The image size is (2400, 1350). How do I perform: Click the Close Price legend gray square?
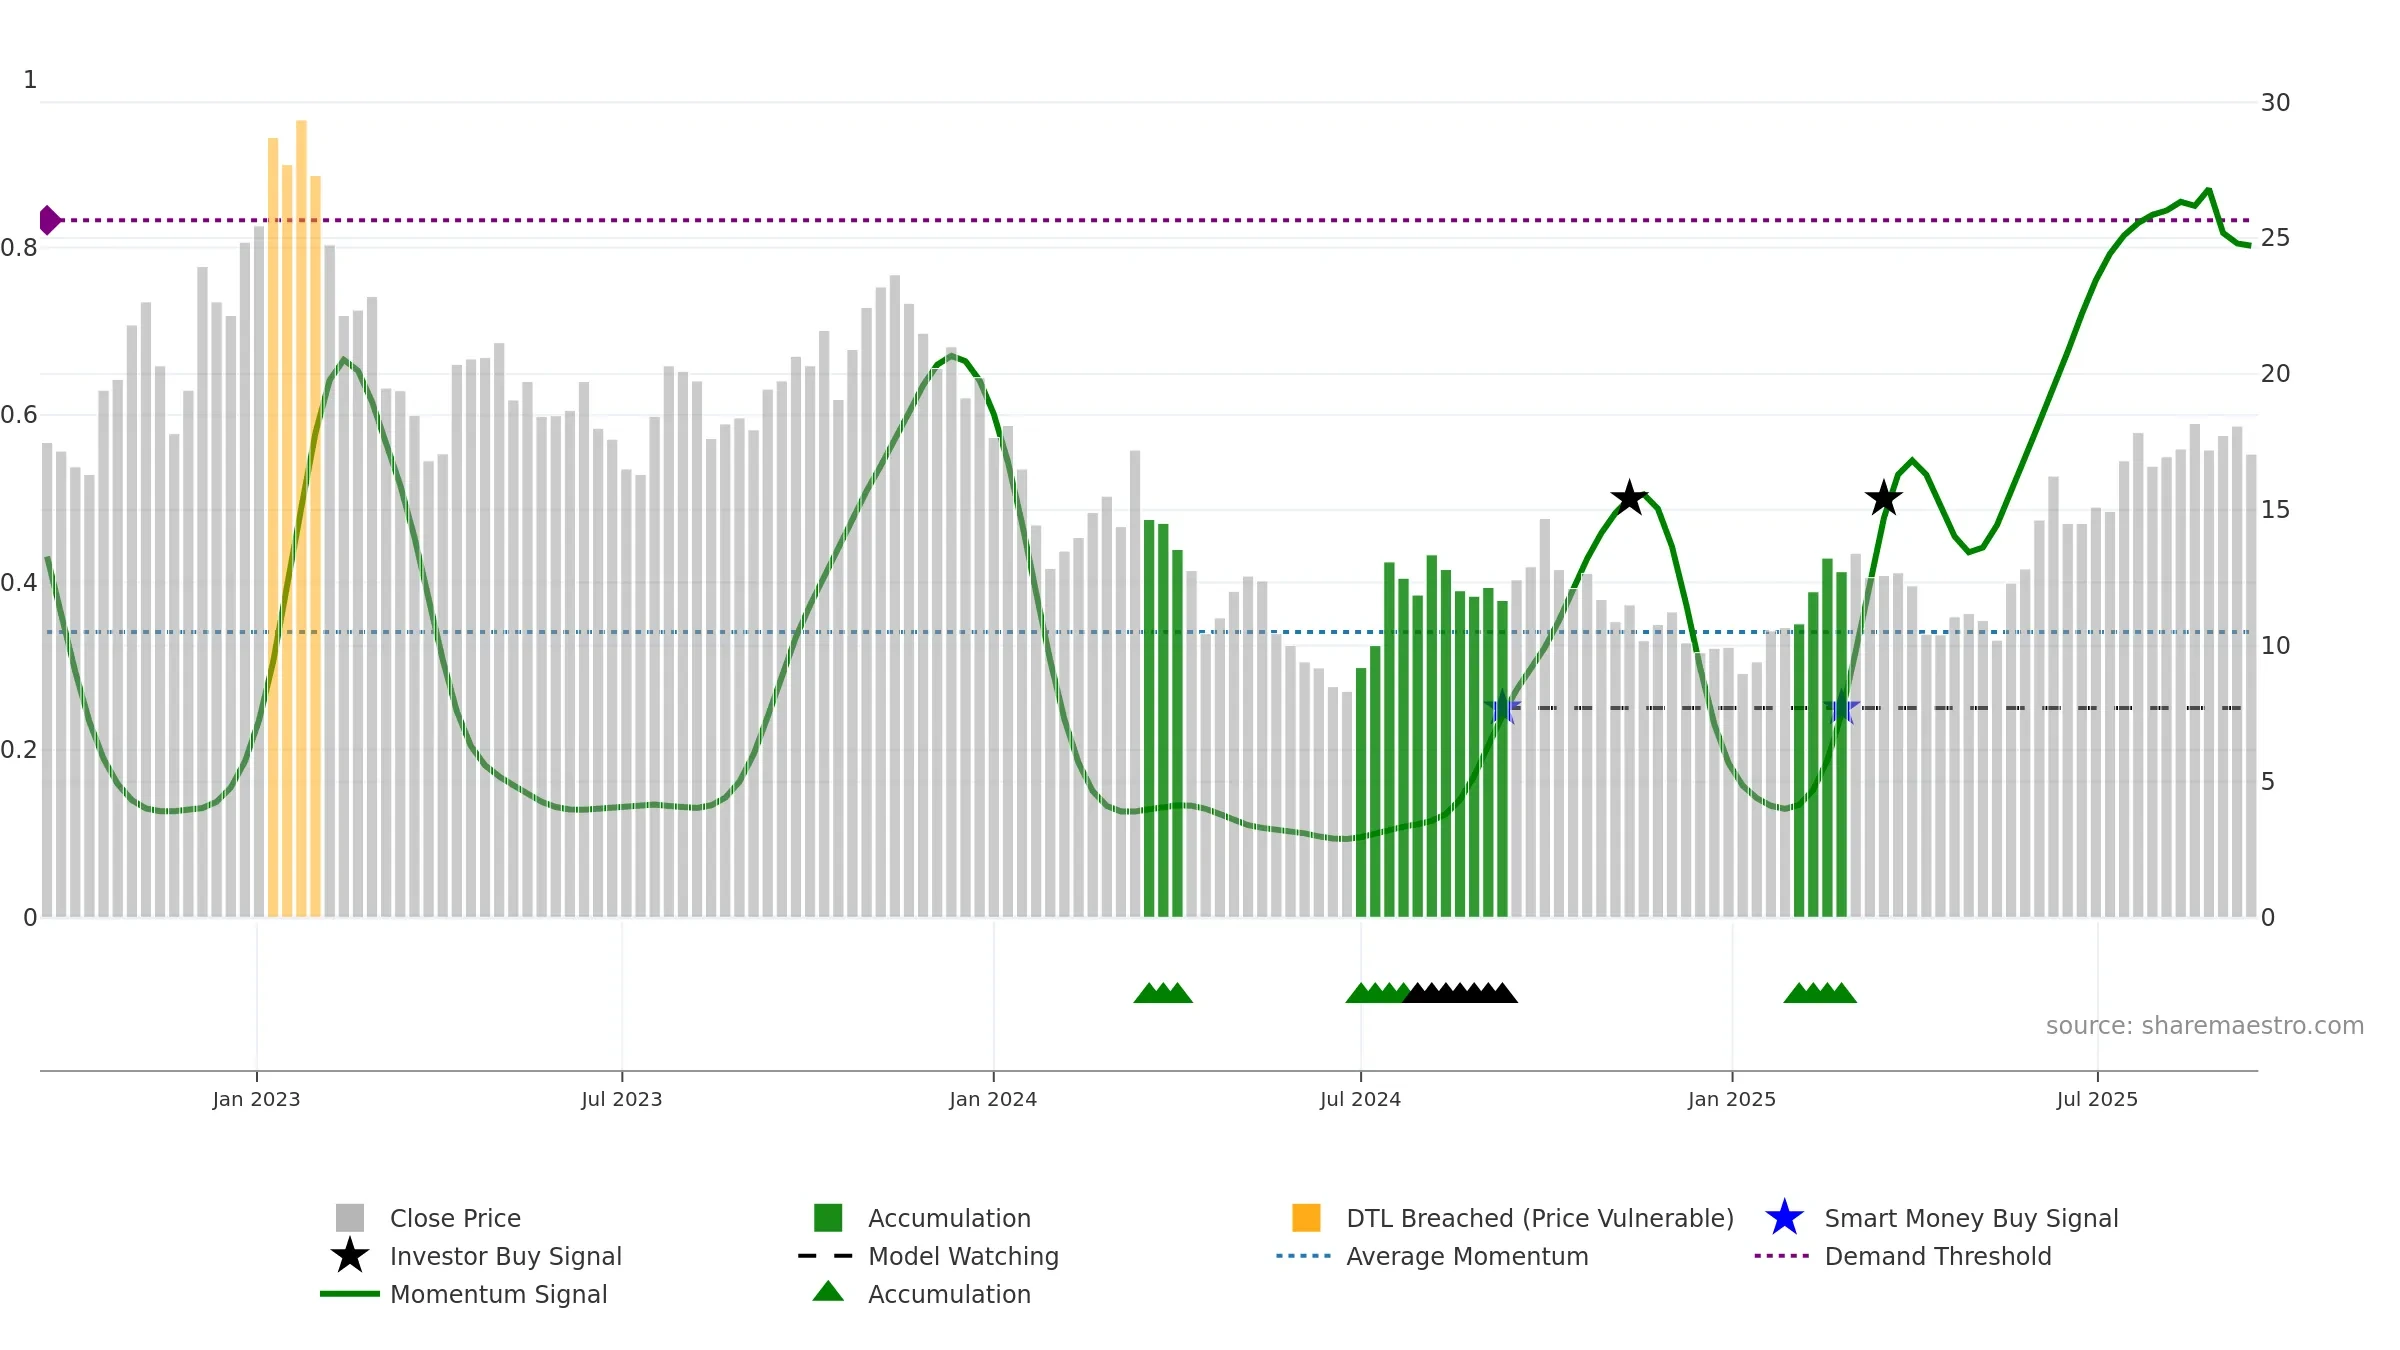(x=350, y=1218)
